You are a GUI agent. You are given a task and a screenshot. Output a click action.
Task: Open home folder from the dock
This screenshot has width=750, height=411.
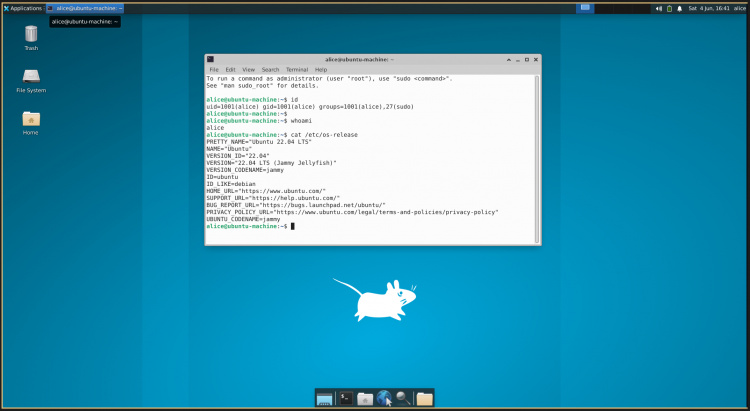(365, 399)
